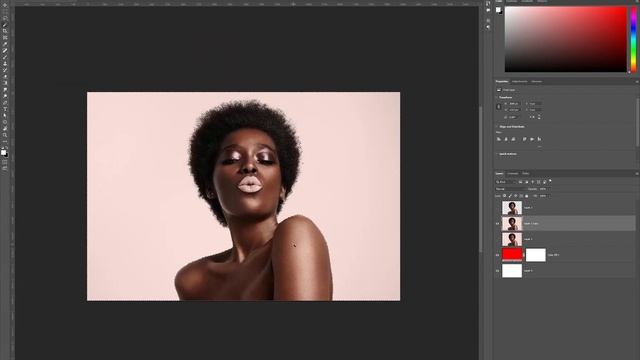Open the Layers panel menu
The width and height of the screenshot is (640, 360).
tap(637, 173)
